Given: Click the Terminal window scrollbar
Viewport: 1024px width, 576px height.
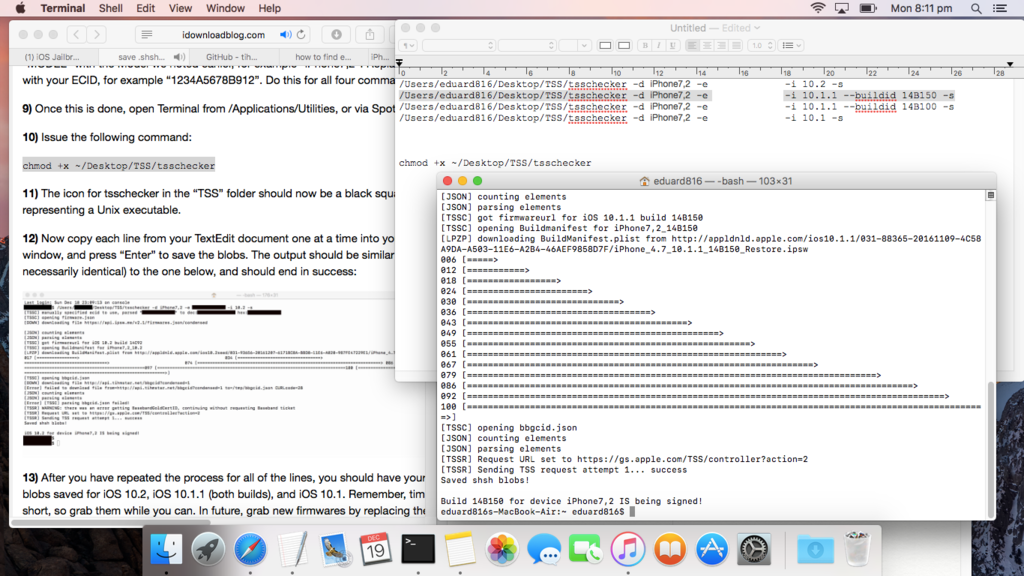Looking at the screenshot, I should tap(991, 449).
